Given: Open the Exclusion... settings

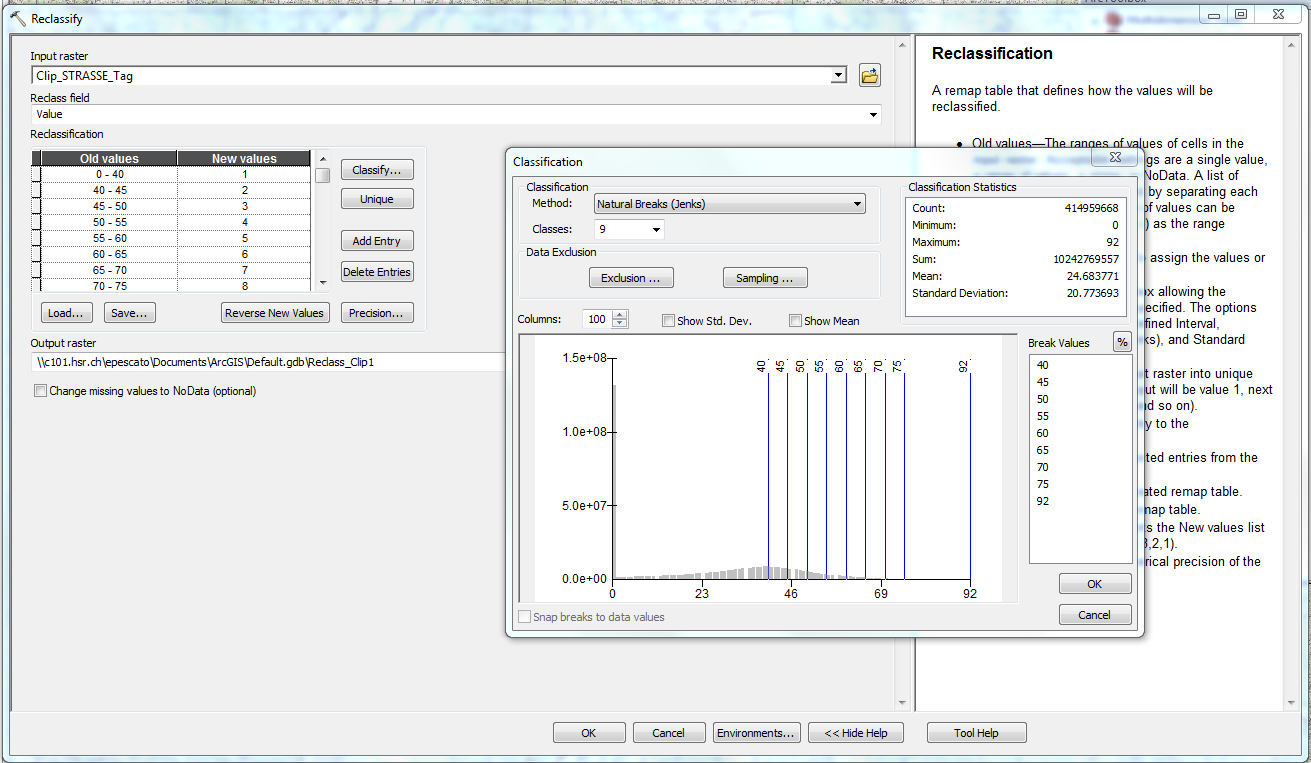Looking at the screenshot, I should click(630, 278).
